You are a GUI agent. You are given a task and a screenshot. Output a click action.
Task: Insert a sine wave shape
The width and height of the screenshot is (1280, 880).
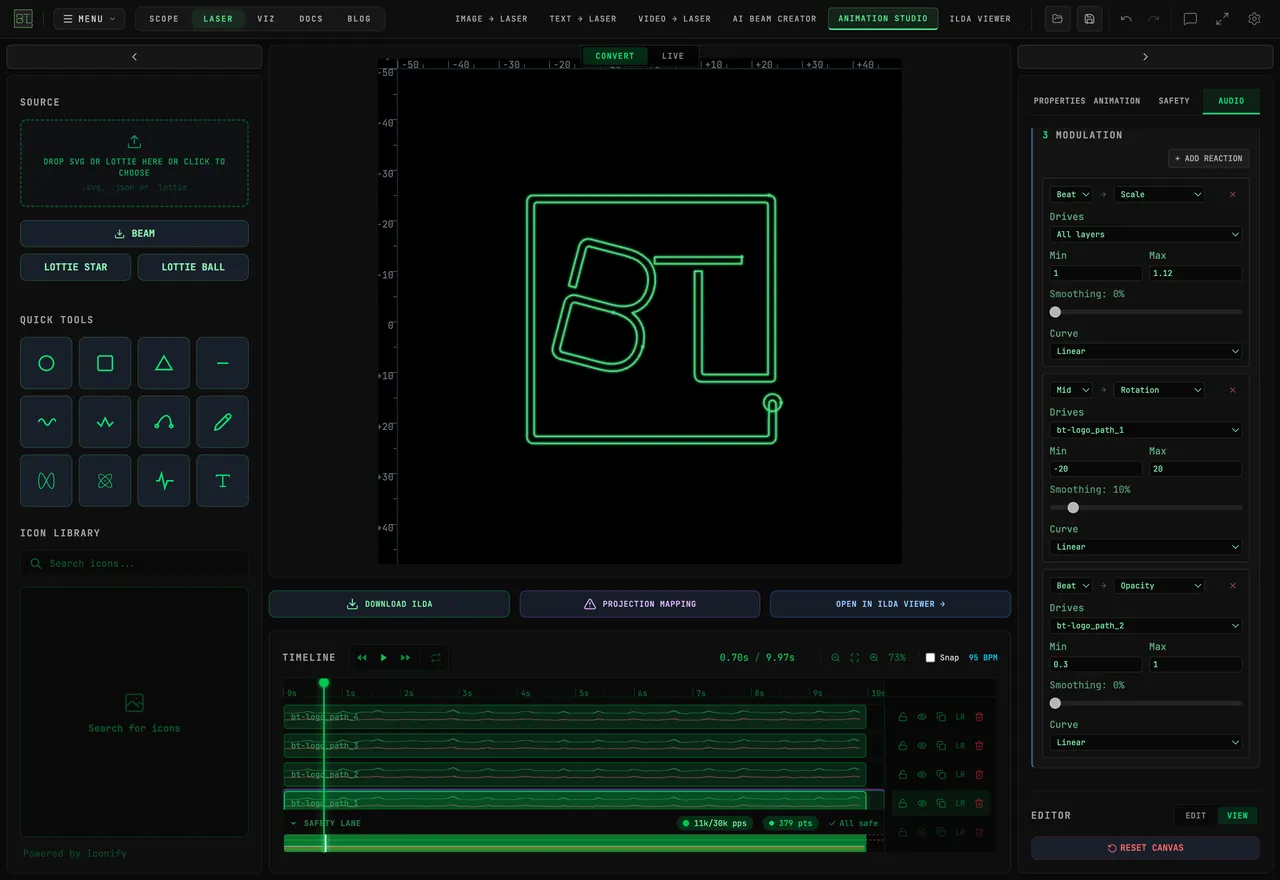point(46,422)
